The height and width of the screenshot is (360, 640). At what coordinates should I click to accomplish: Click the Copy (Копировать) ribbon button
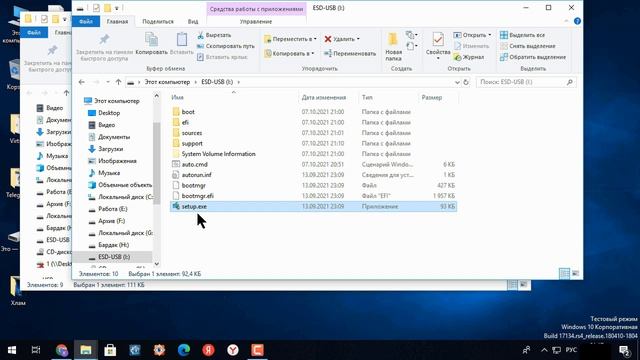tap(151, 44)
